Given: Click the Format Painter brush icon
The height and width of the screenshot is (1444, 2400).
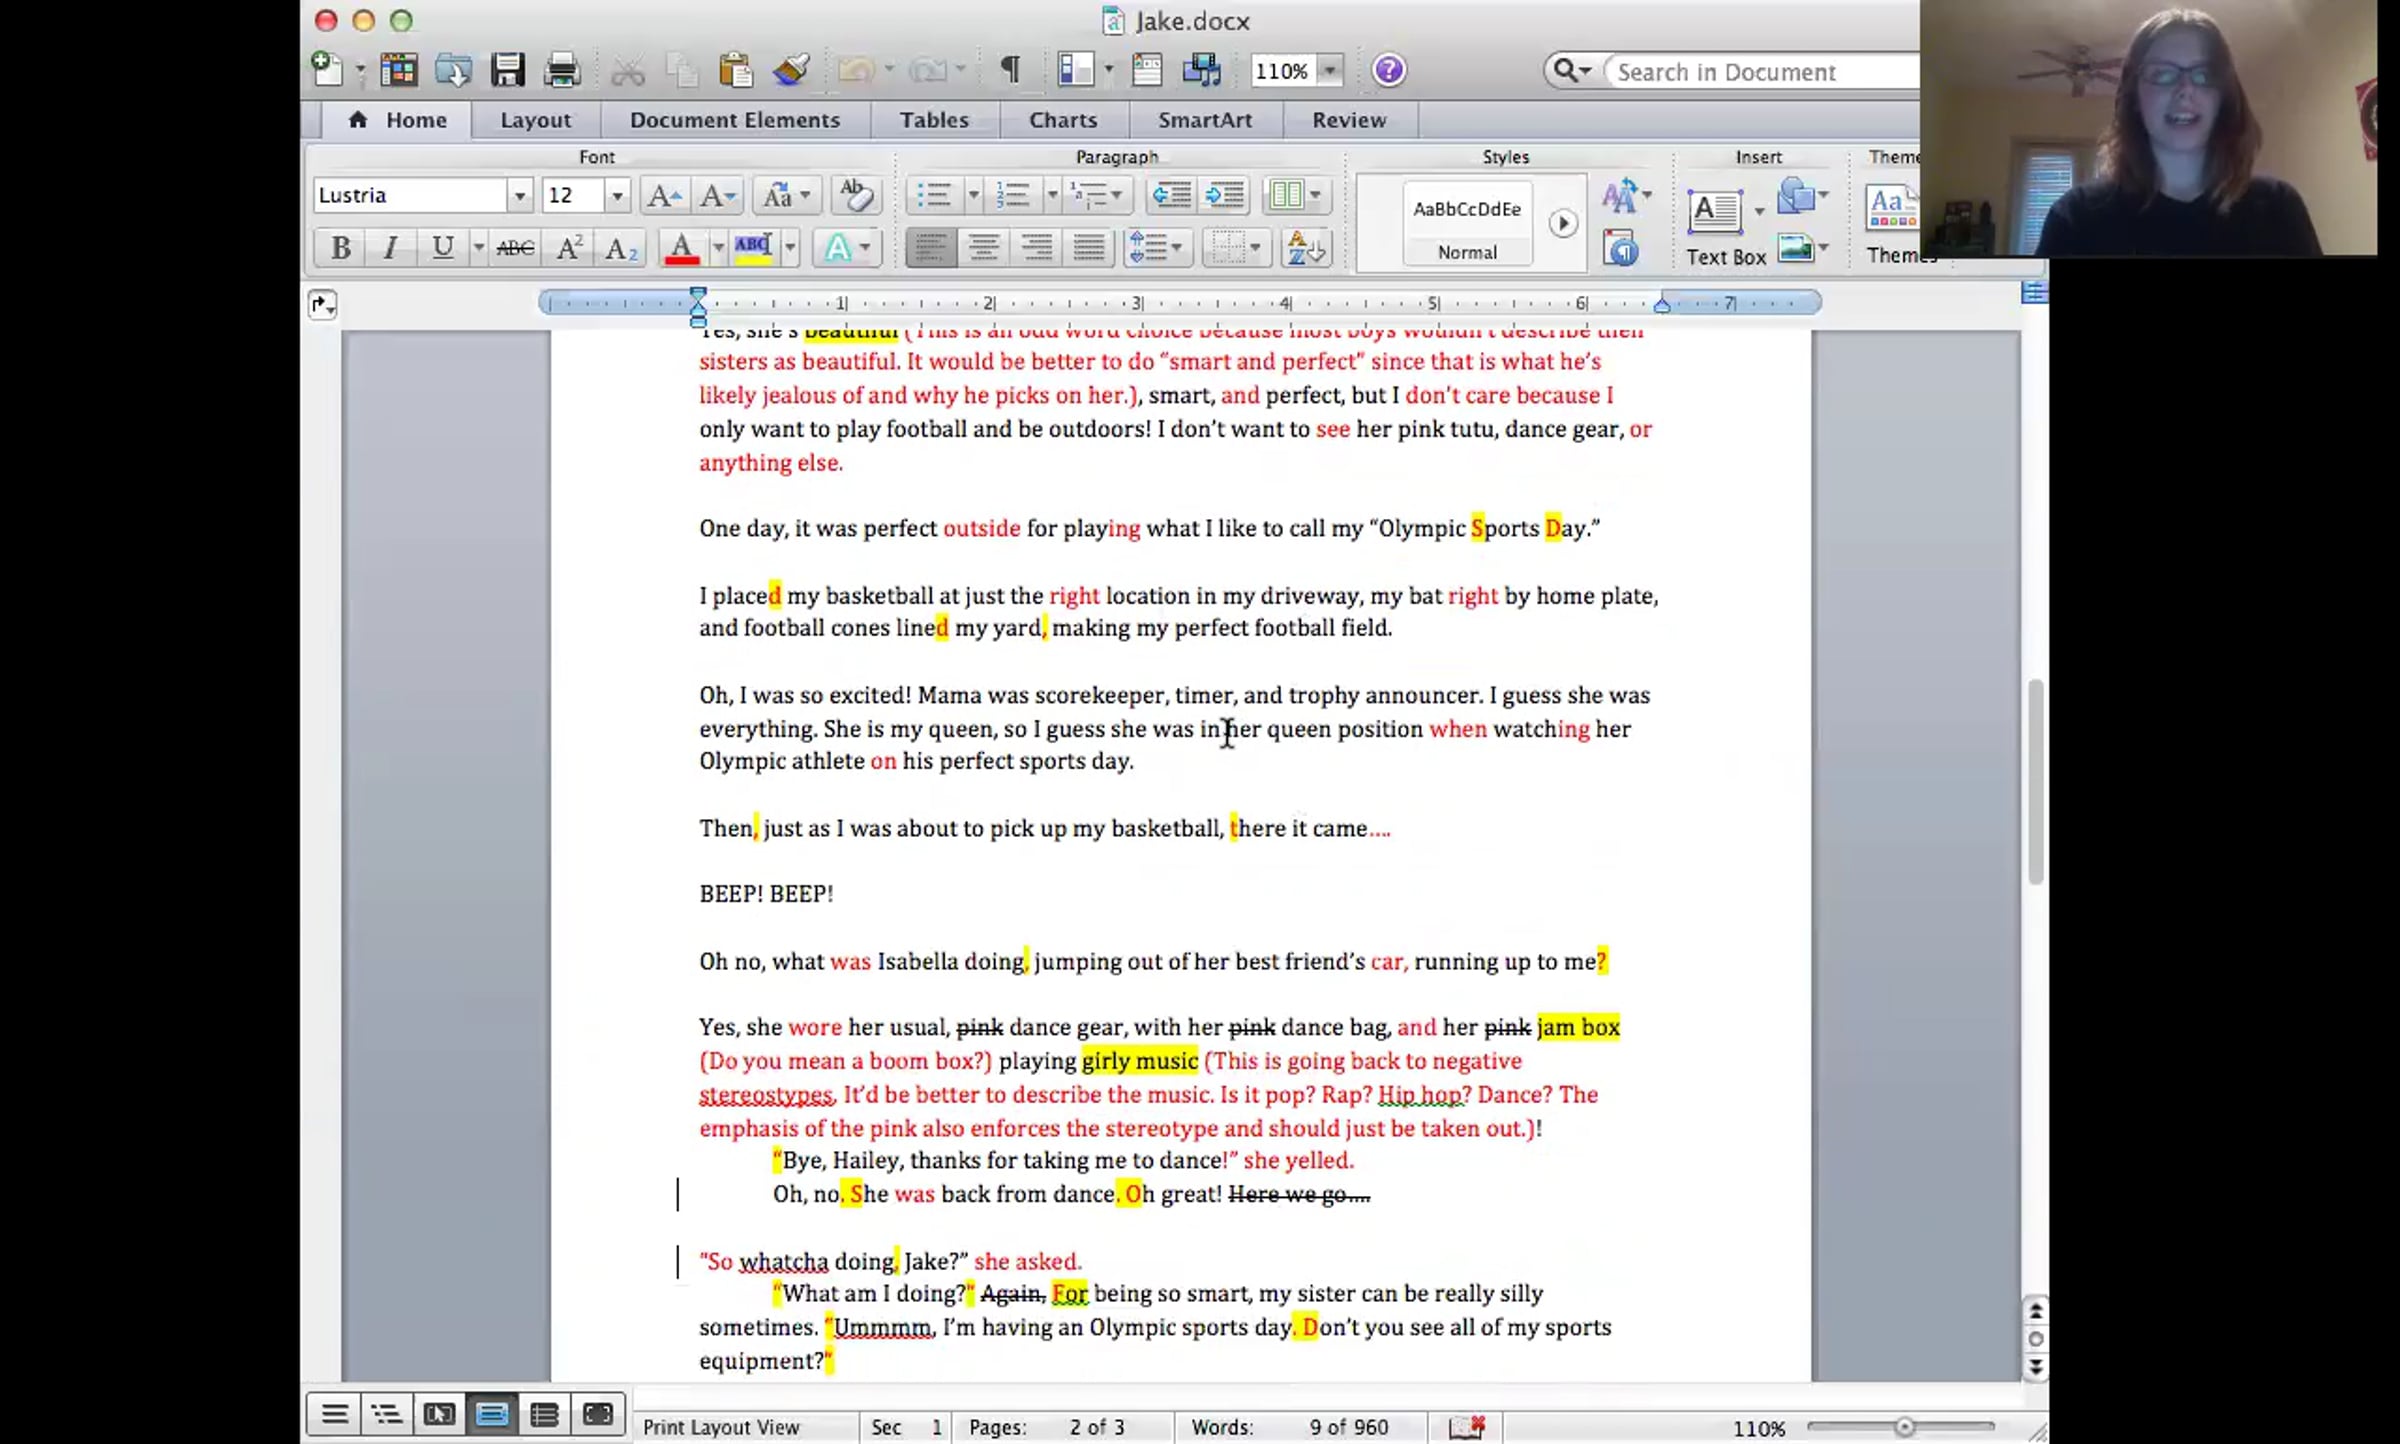Looking at the screenshot, I should [x=790, y=70].
